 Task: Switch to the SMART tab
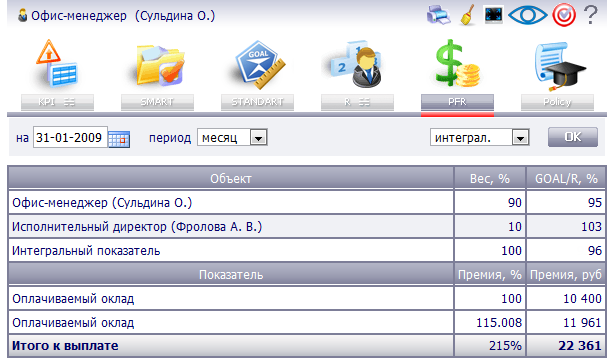tap(157, 102)
